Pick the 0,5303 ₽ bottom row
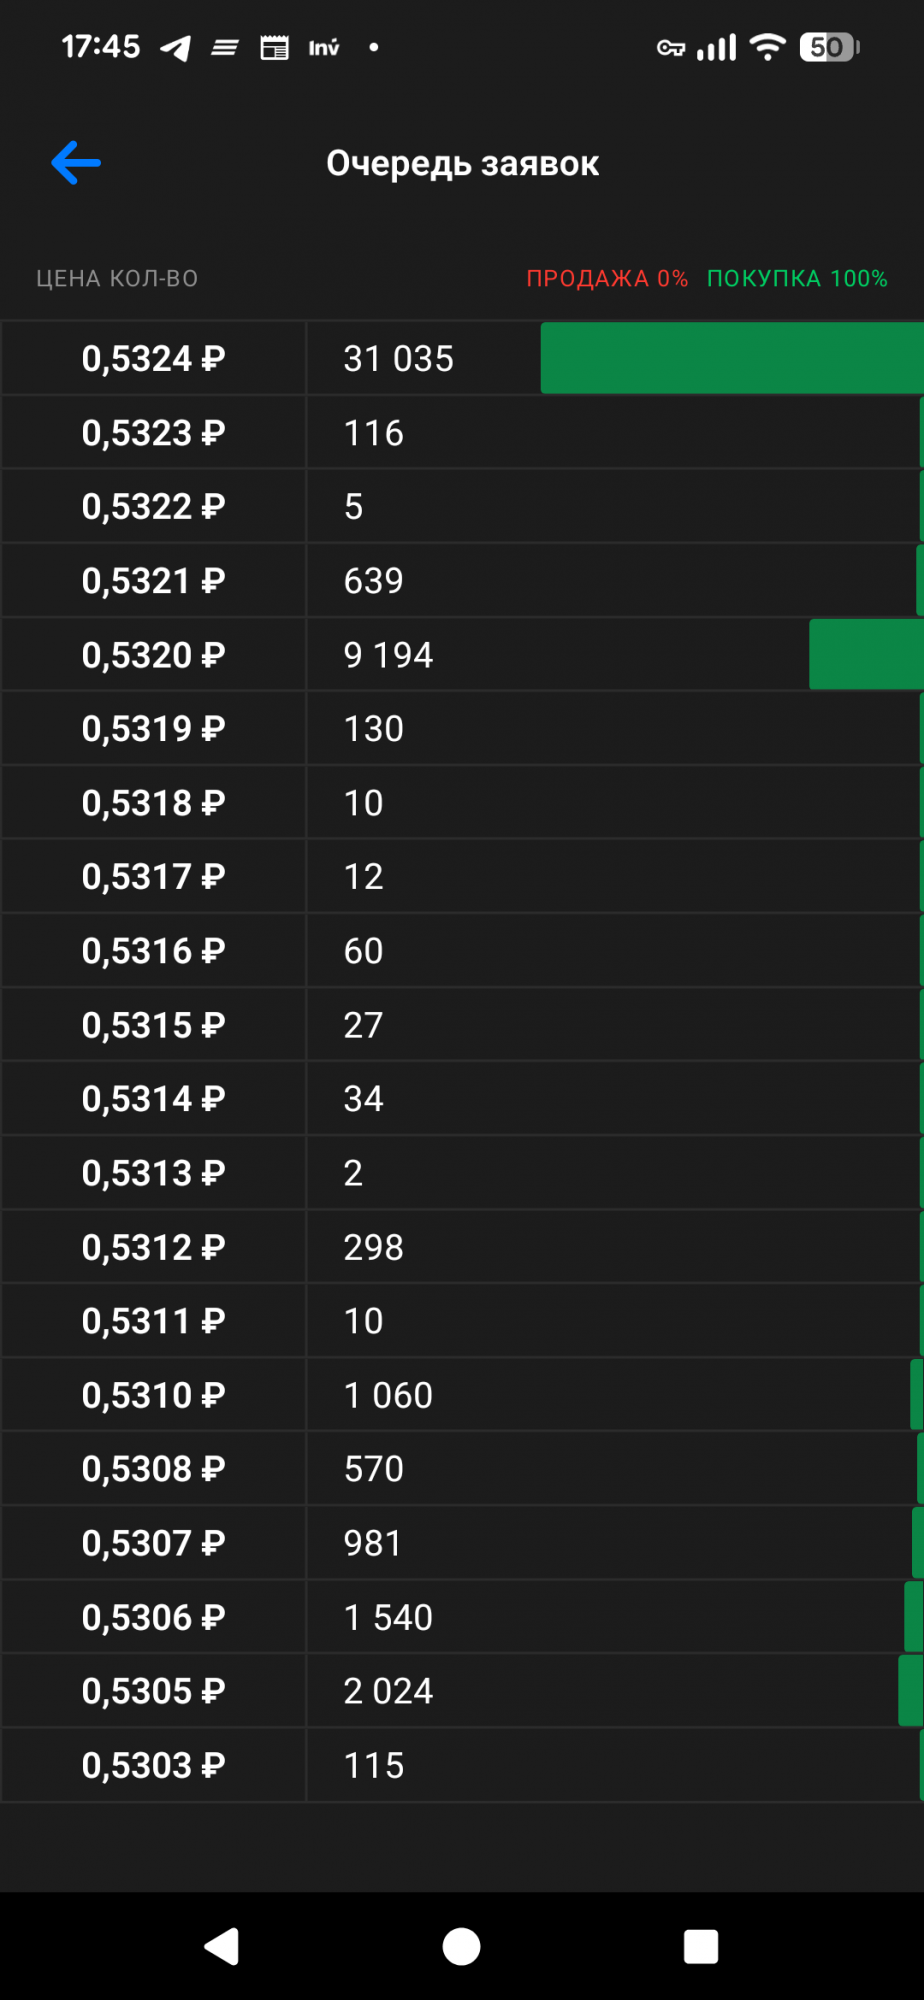Viewport: 924px width, 2000px height. [x=153, y=1765]
